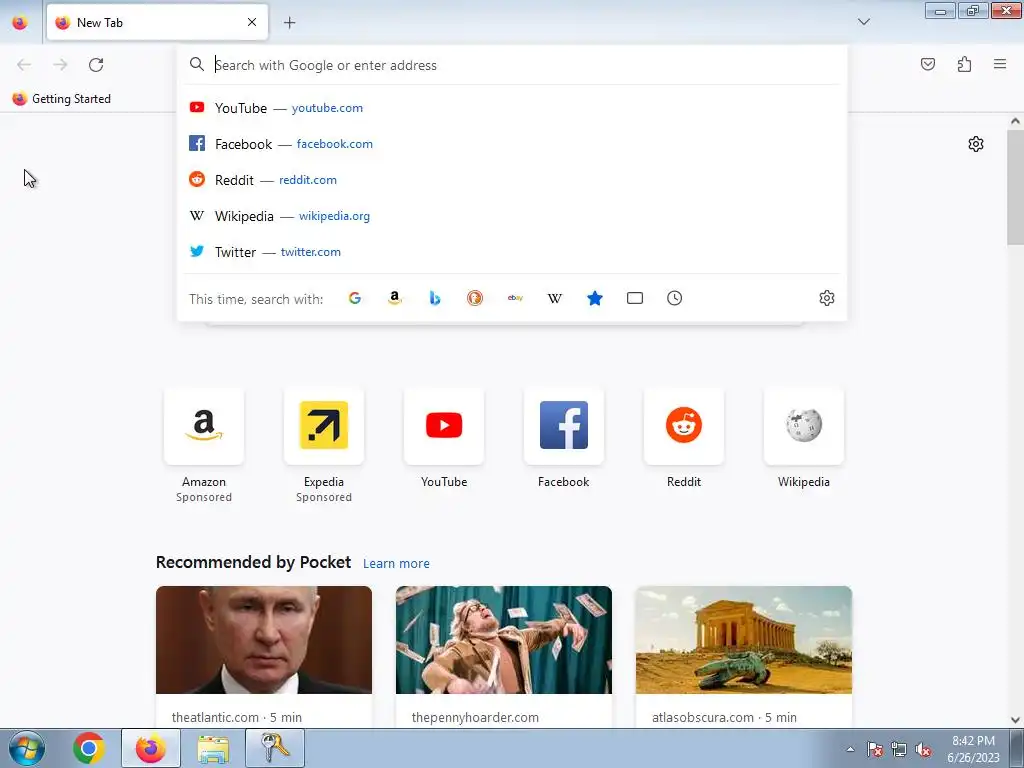The height and width of the screenshot is (768, 1024).
Task: Open theatlantic.com Pocket story
Action: tap(264, 656)
